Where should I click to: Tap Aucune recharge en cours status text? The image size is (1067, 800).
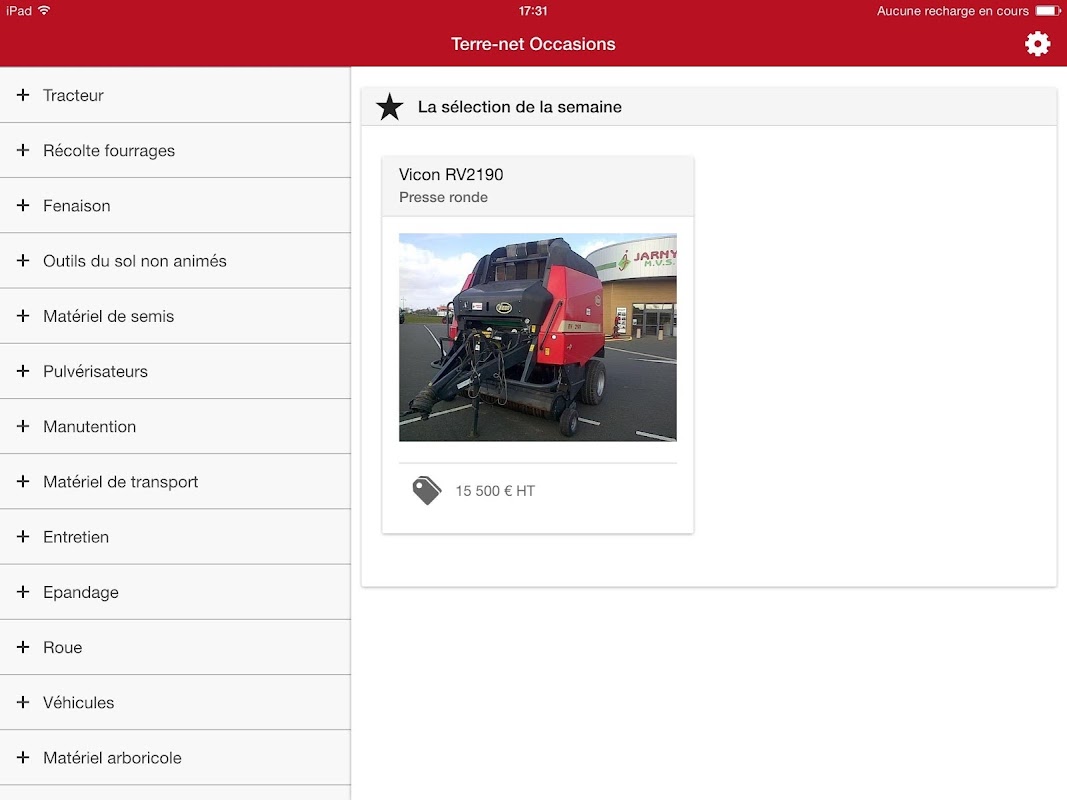953,11
